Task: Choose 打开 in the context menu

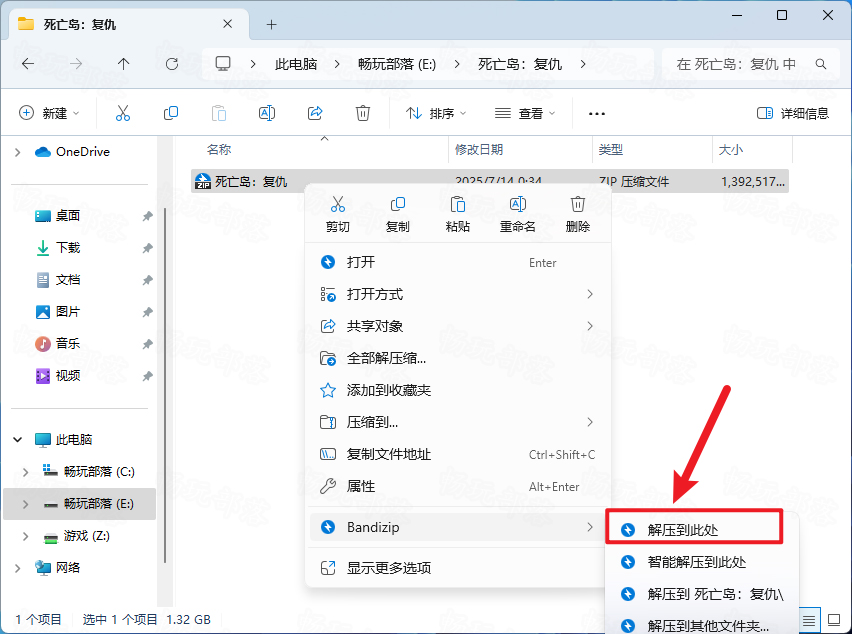Action: tap(458, 262)
